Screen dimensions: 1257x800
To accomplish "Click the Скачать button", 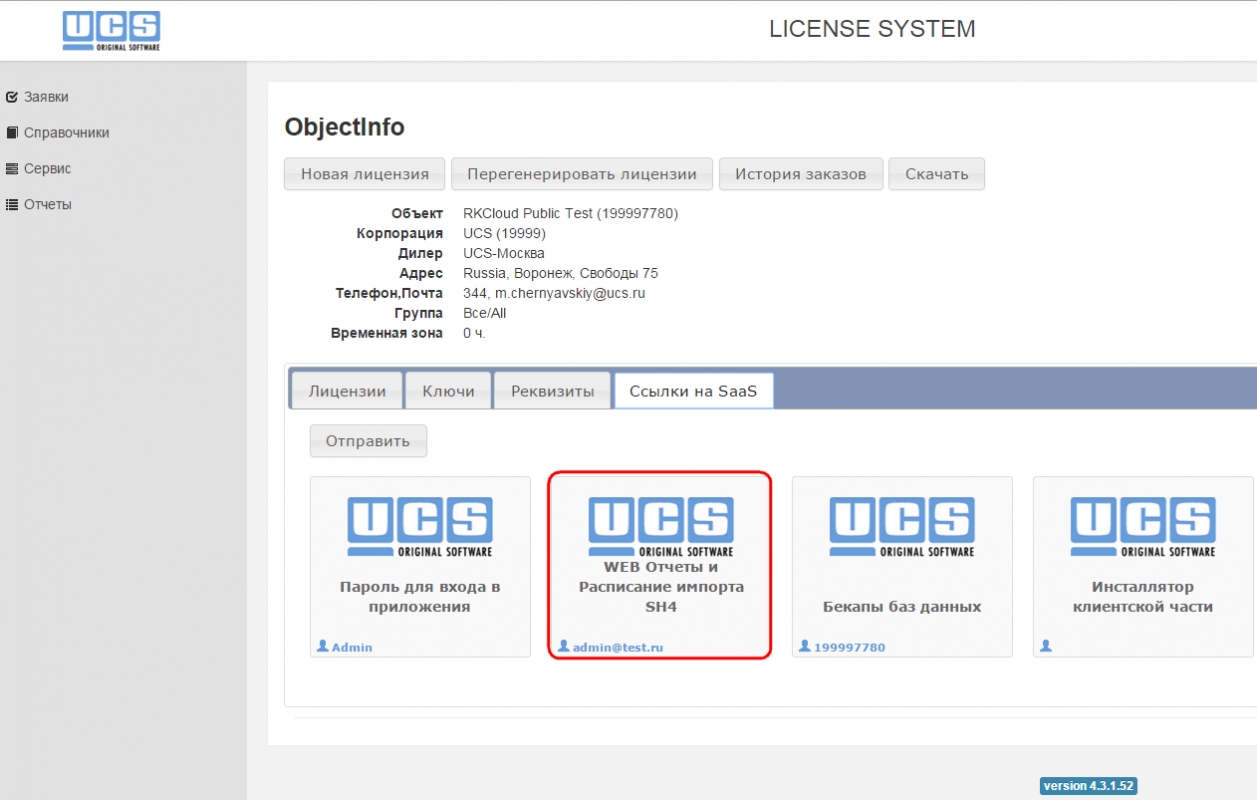I will (x=937, y=174).
